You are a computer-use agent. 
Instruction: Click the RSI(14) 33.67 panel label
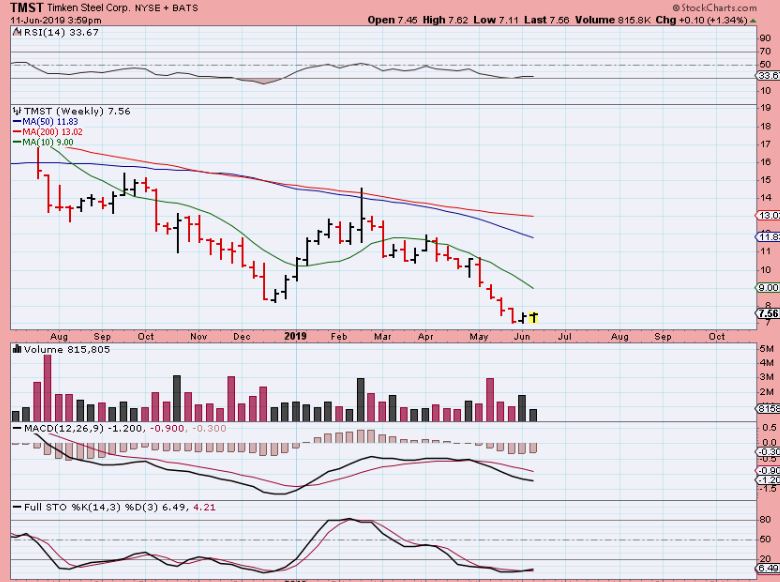tap(61, 32)
